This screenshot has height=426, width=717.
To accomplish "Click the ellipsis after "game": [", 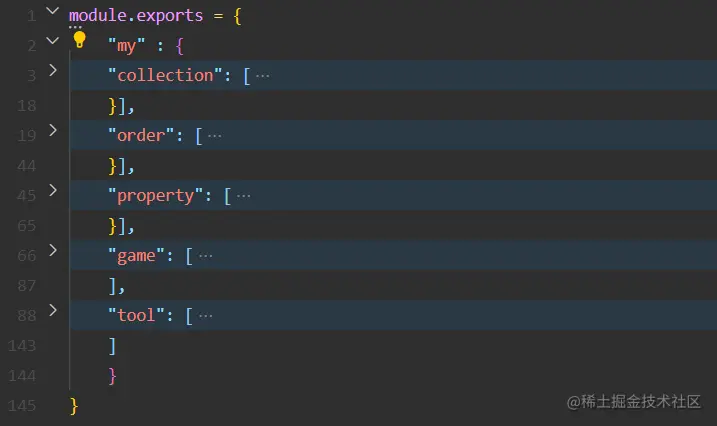I will [x=205, y=256].
